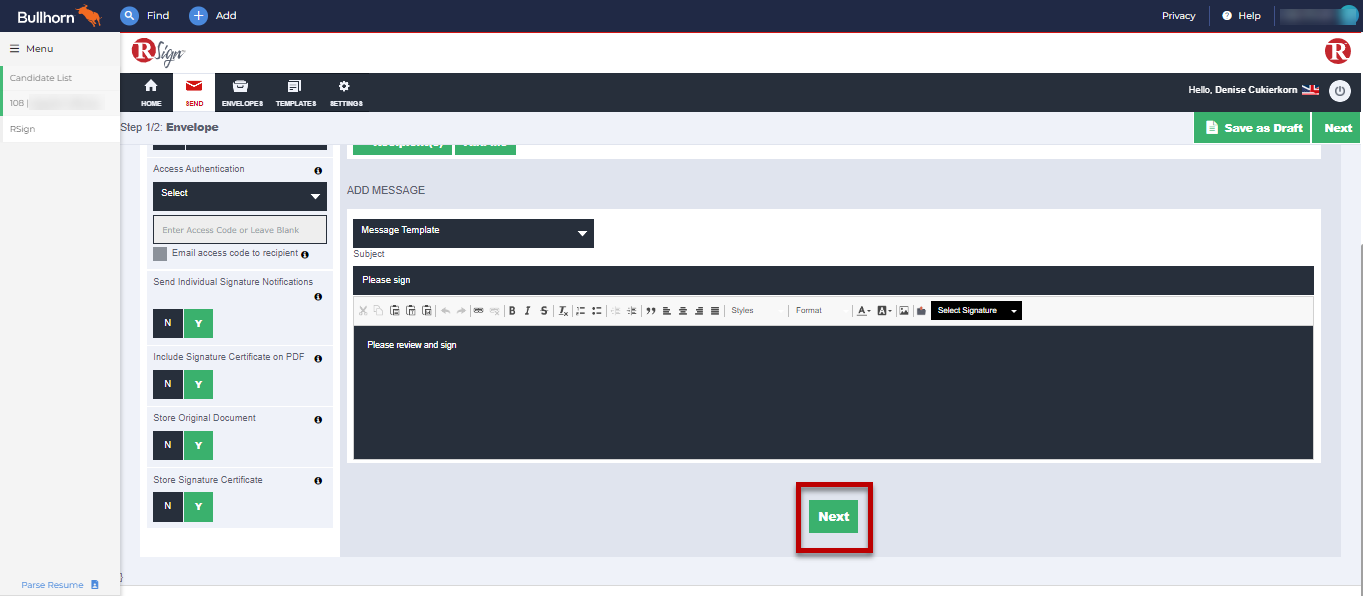Click the power logout icon
This screenshot has width=1363, height=596.
1340,91
